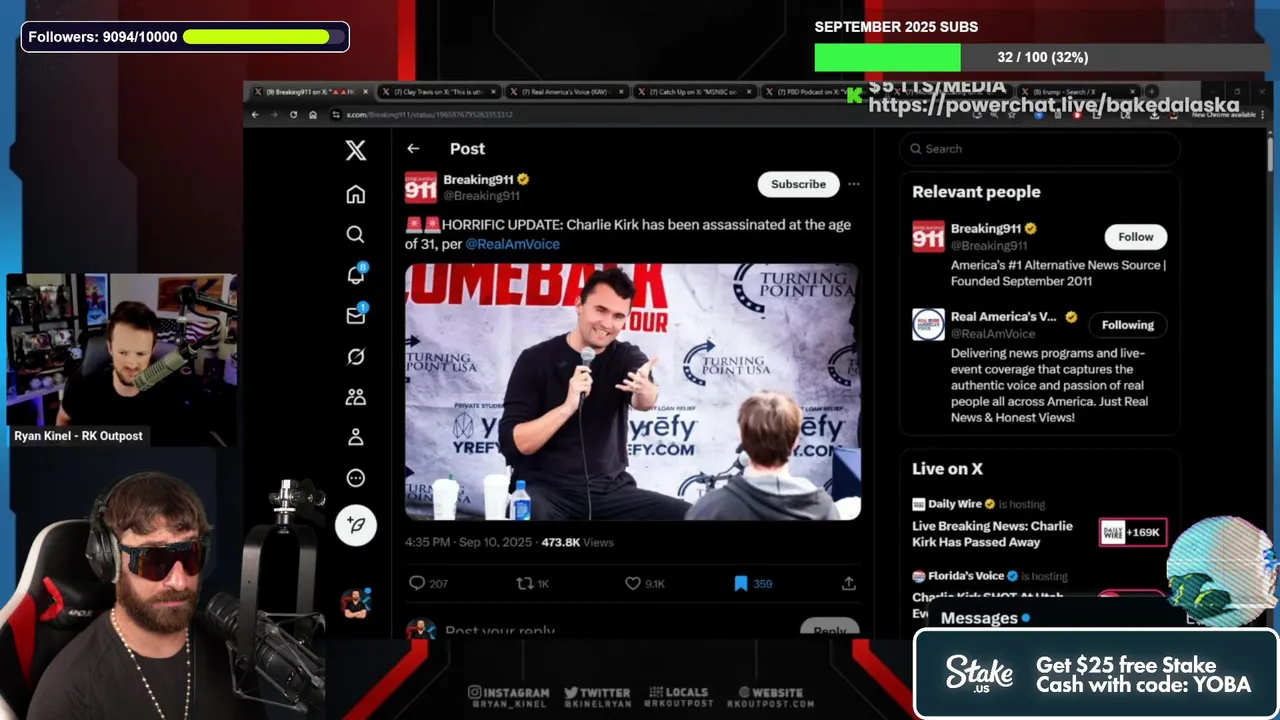Open the More circle icon in sidebar

[x=356, y=478]
